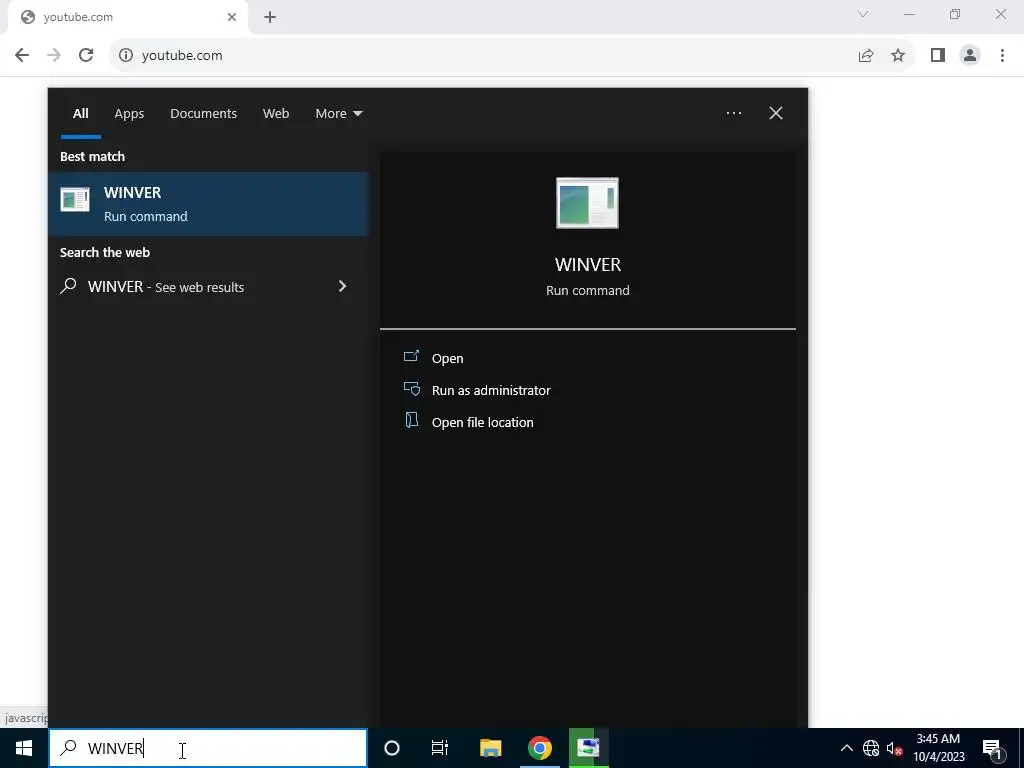Select the youtube.com browser tab
The image size is (1024, 768).
click(128, 17)
